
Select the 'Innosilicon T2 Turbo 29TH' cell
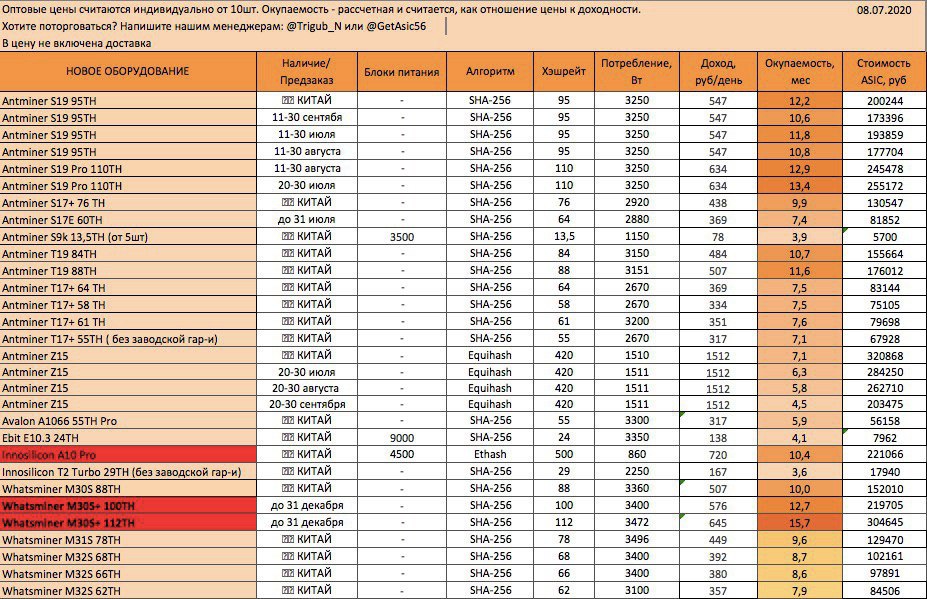click(128, 472)
